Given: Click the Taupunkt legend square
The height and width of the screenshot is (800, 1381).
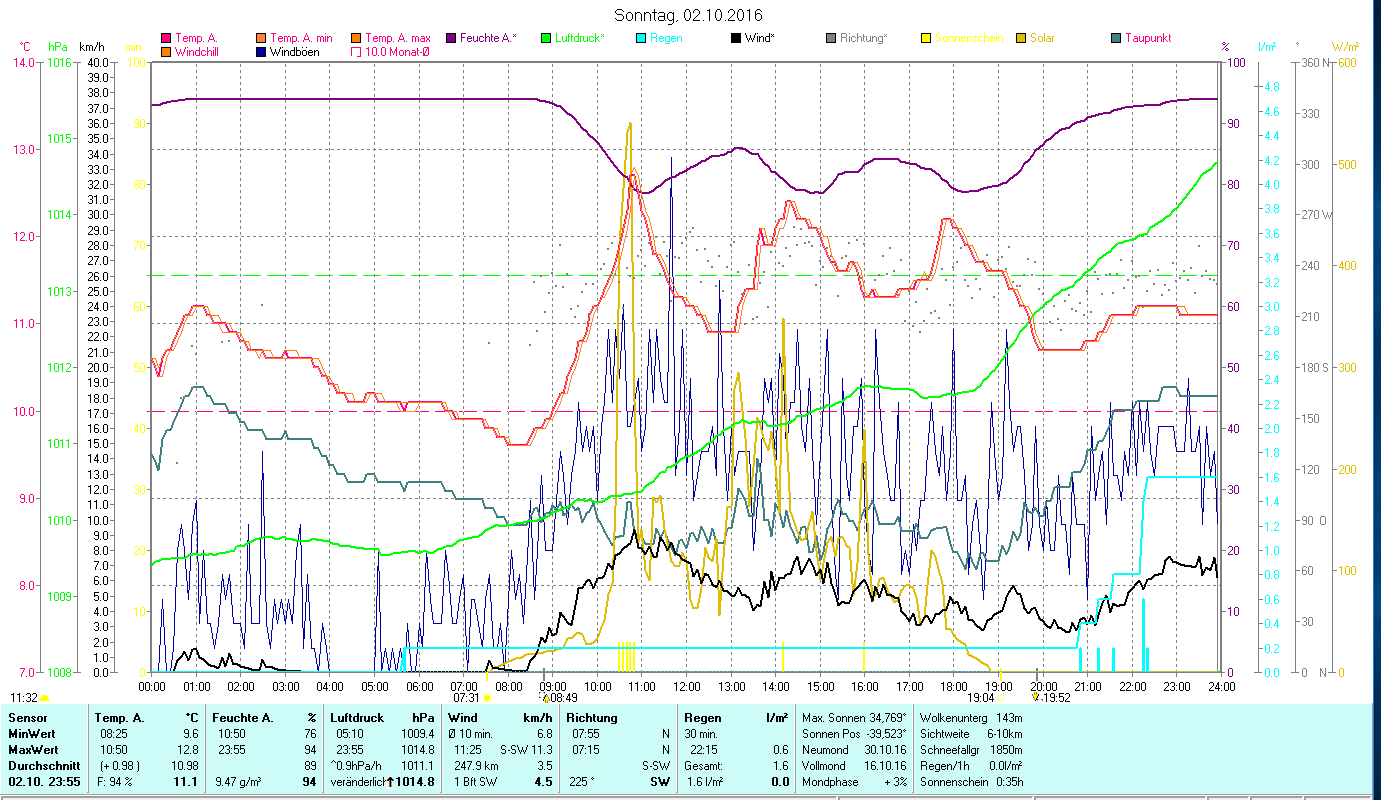Looking at the screenshot, I should [1116, 39].
